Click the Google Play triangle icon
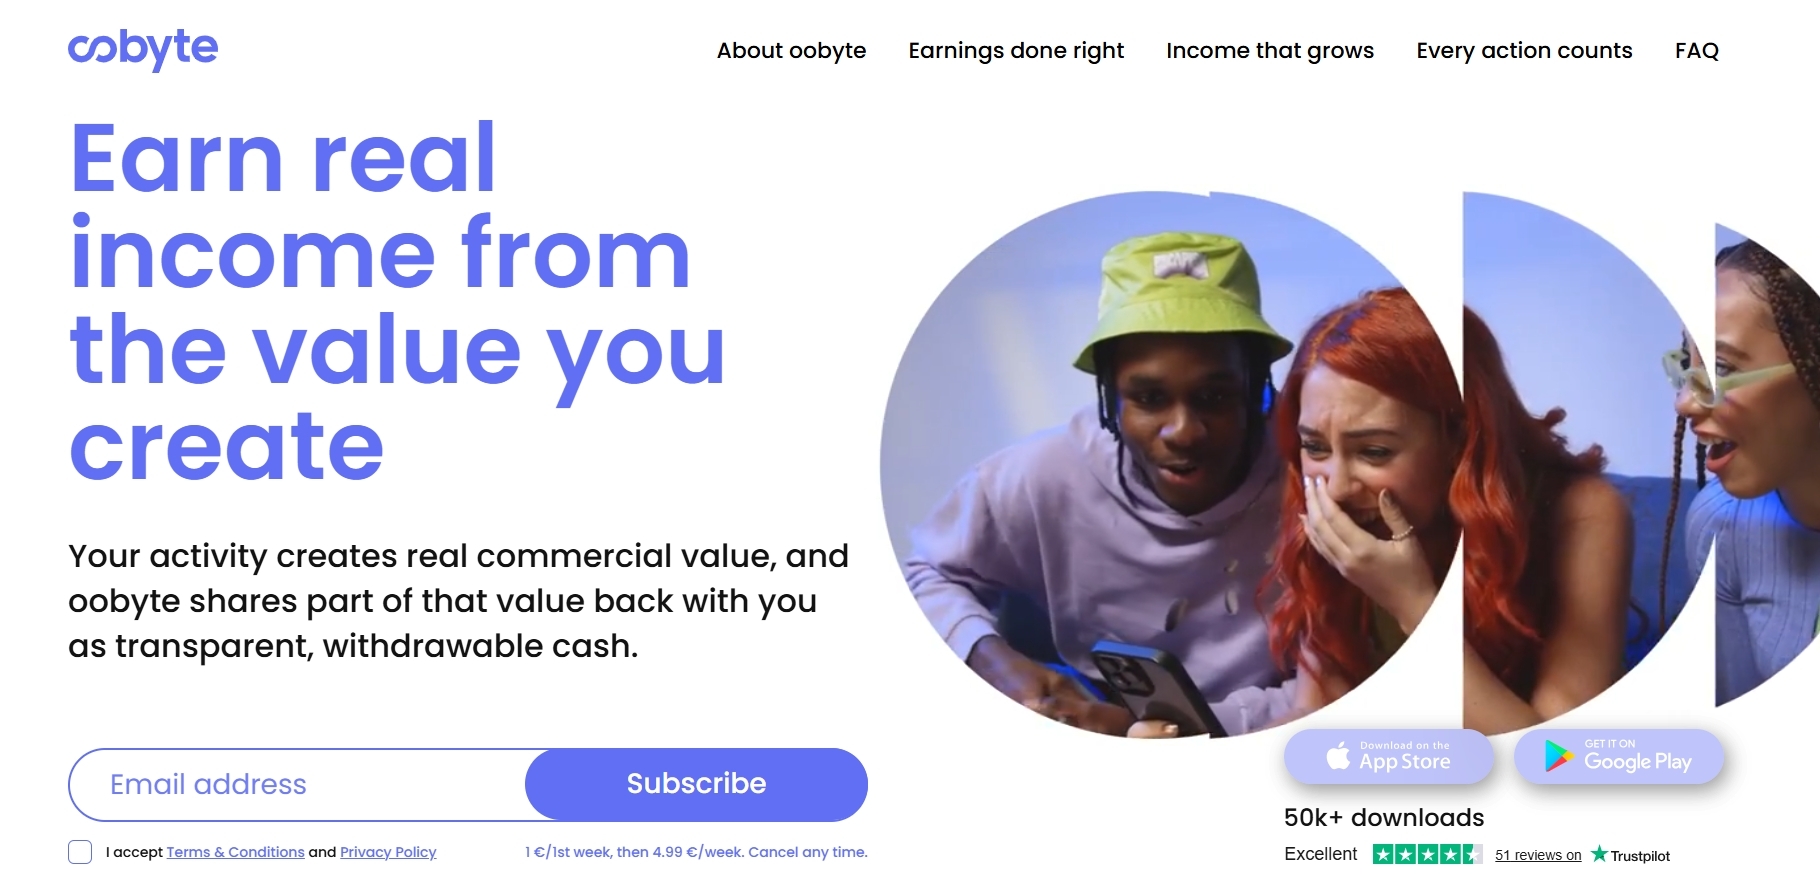 click(1558, 756)
